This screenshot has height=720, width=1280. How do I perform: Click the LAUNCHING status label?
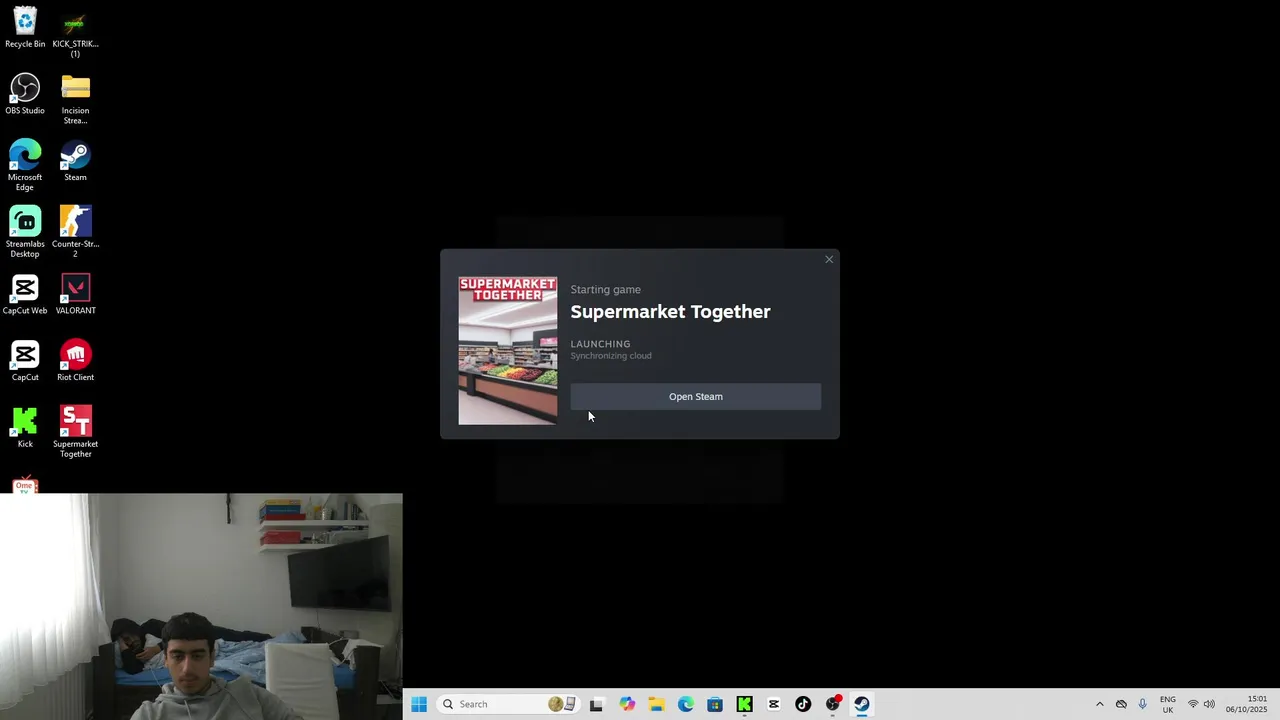[600, 344]
